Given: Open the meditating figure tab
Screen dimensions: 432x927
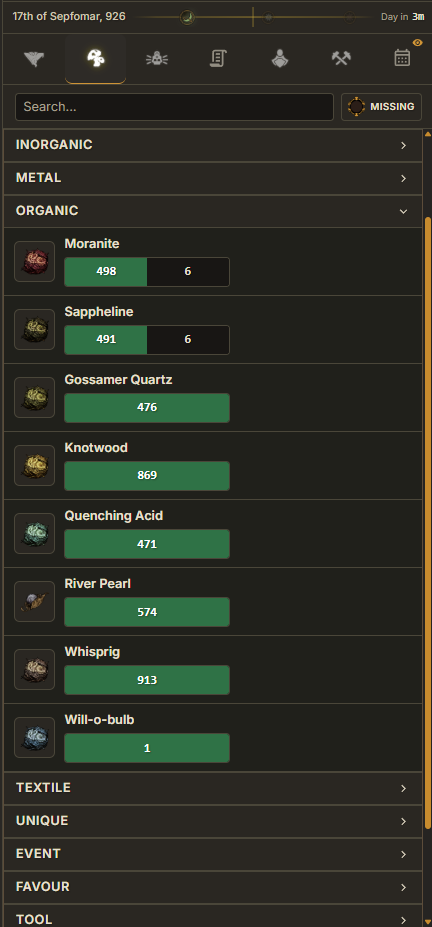Looking at the screenshot, I should [x=280, y=59].
